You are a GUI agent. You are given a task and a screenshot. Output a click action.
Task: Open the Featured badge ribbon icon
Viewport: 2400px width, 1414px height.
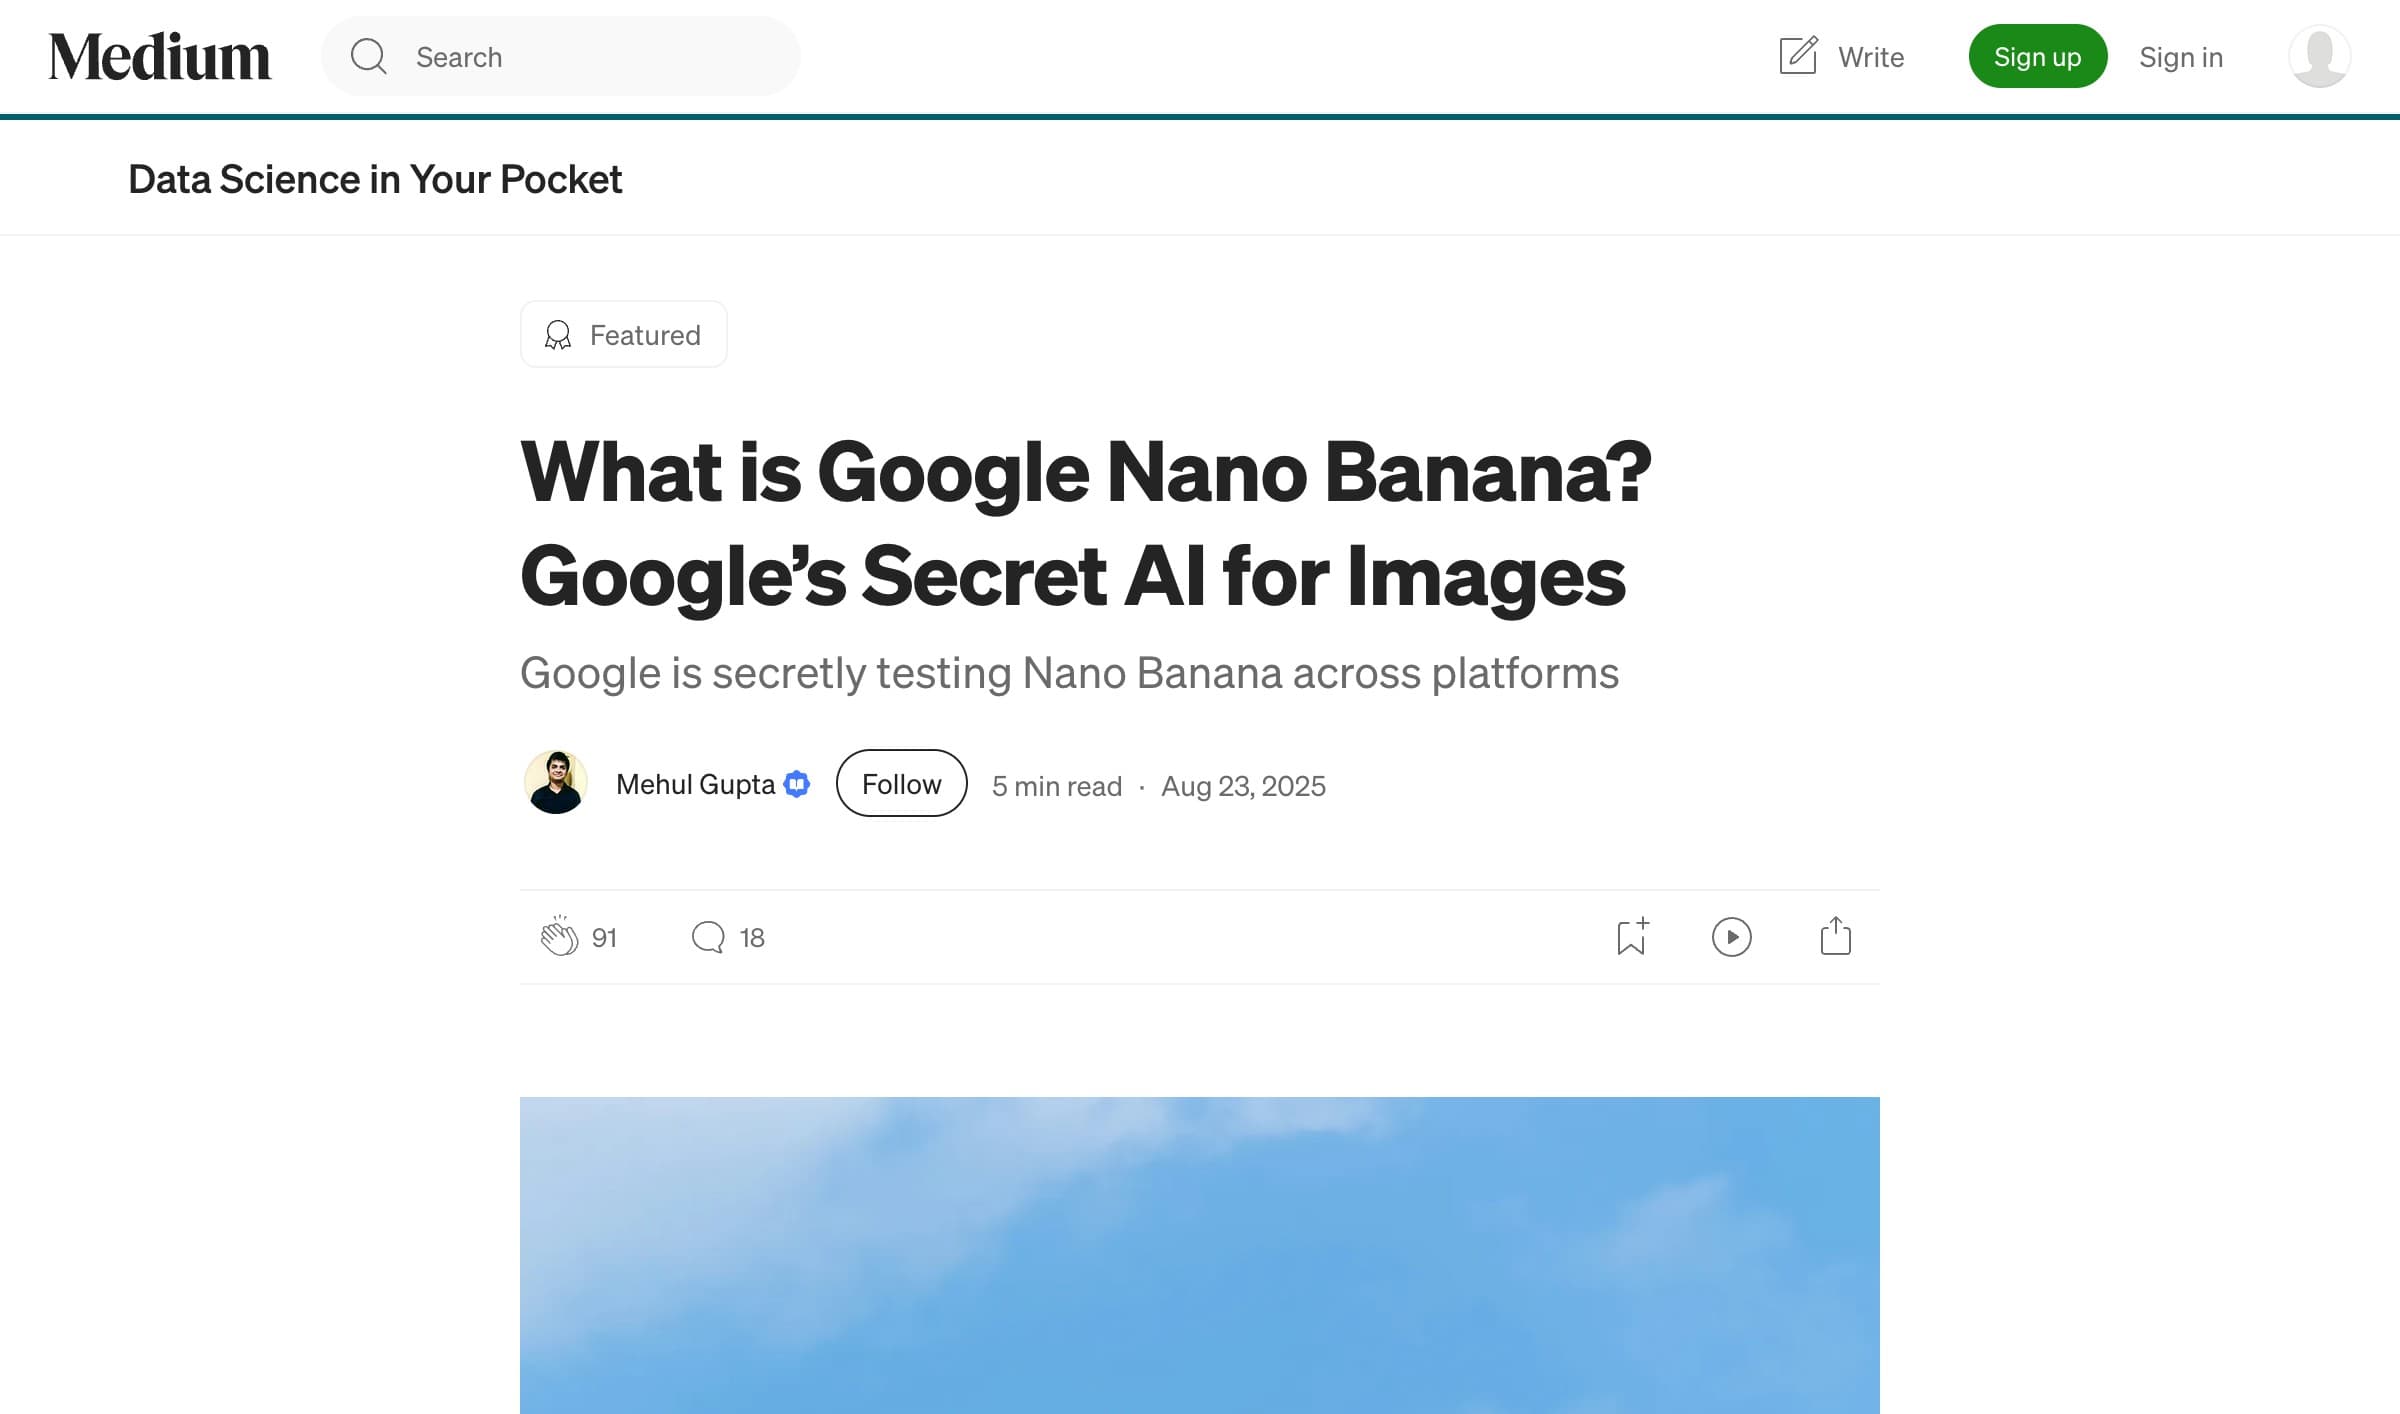(x=557, y=334)
